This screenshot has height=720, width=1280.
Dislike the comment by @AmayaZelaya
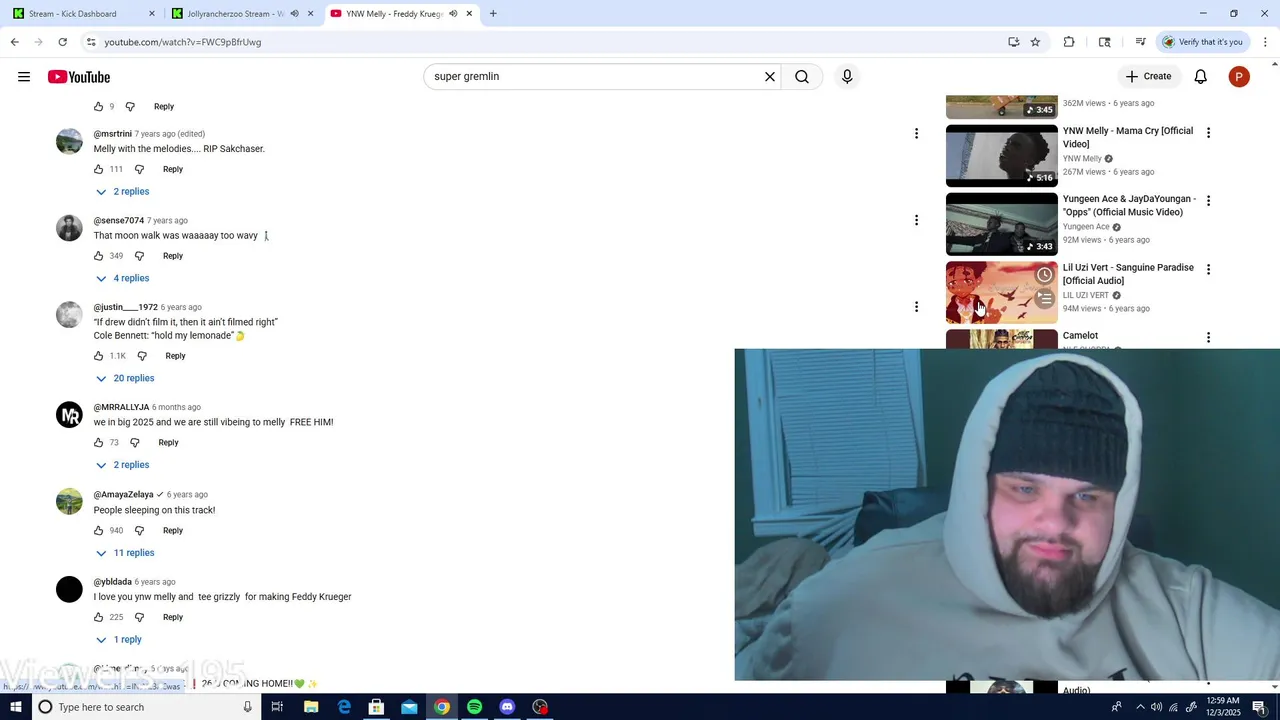[x=139, y=530]
